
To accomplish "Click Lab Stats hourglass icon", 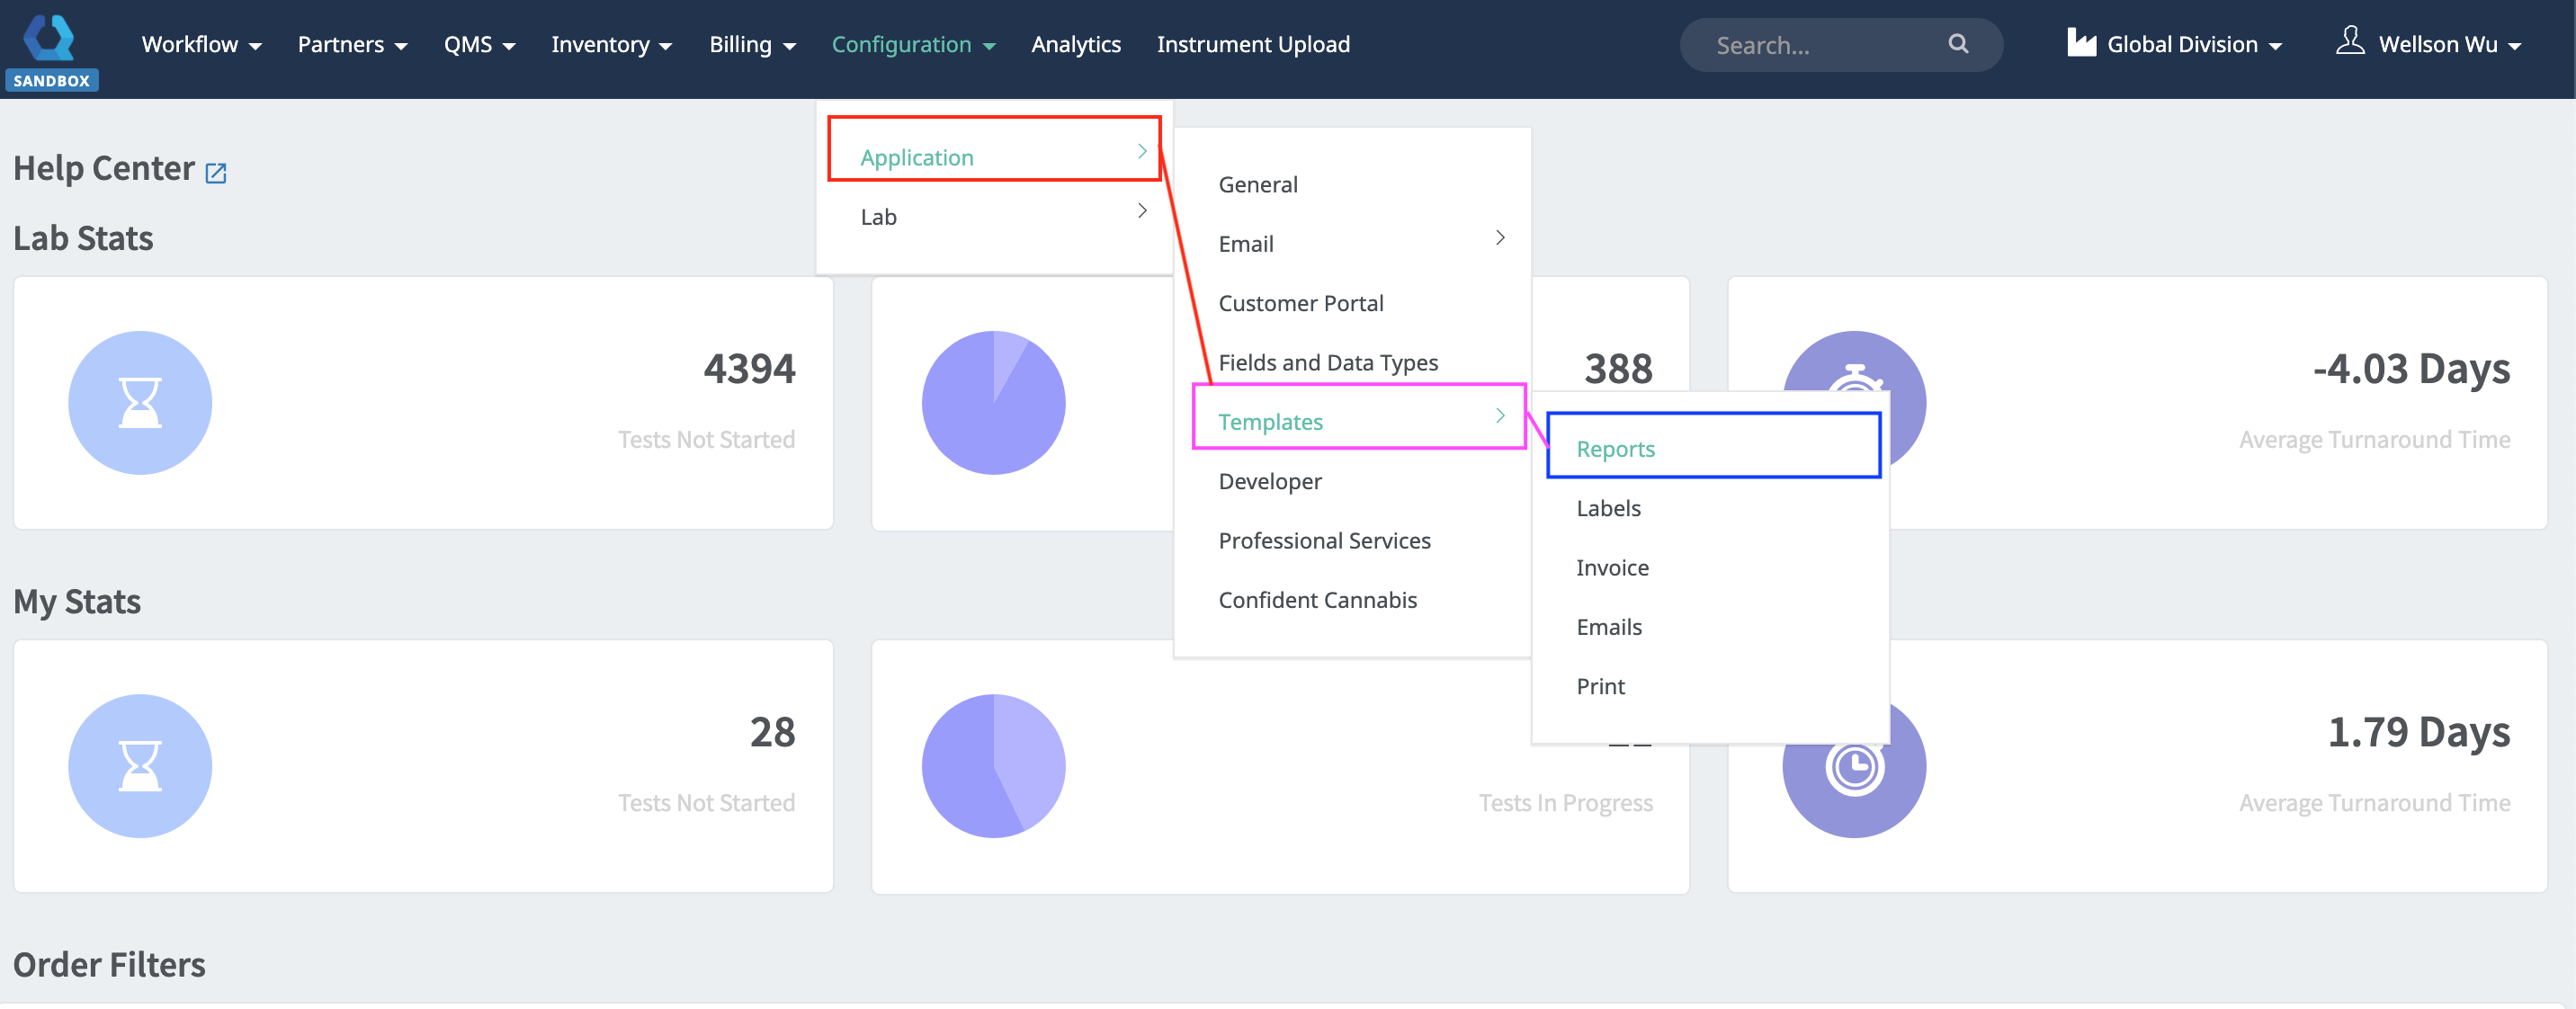I will (x=140, y=403).
